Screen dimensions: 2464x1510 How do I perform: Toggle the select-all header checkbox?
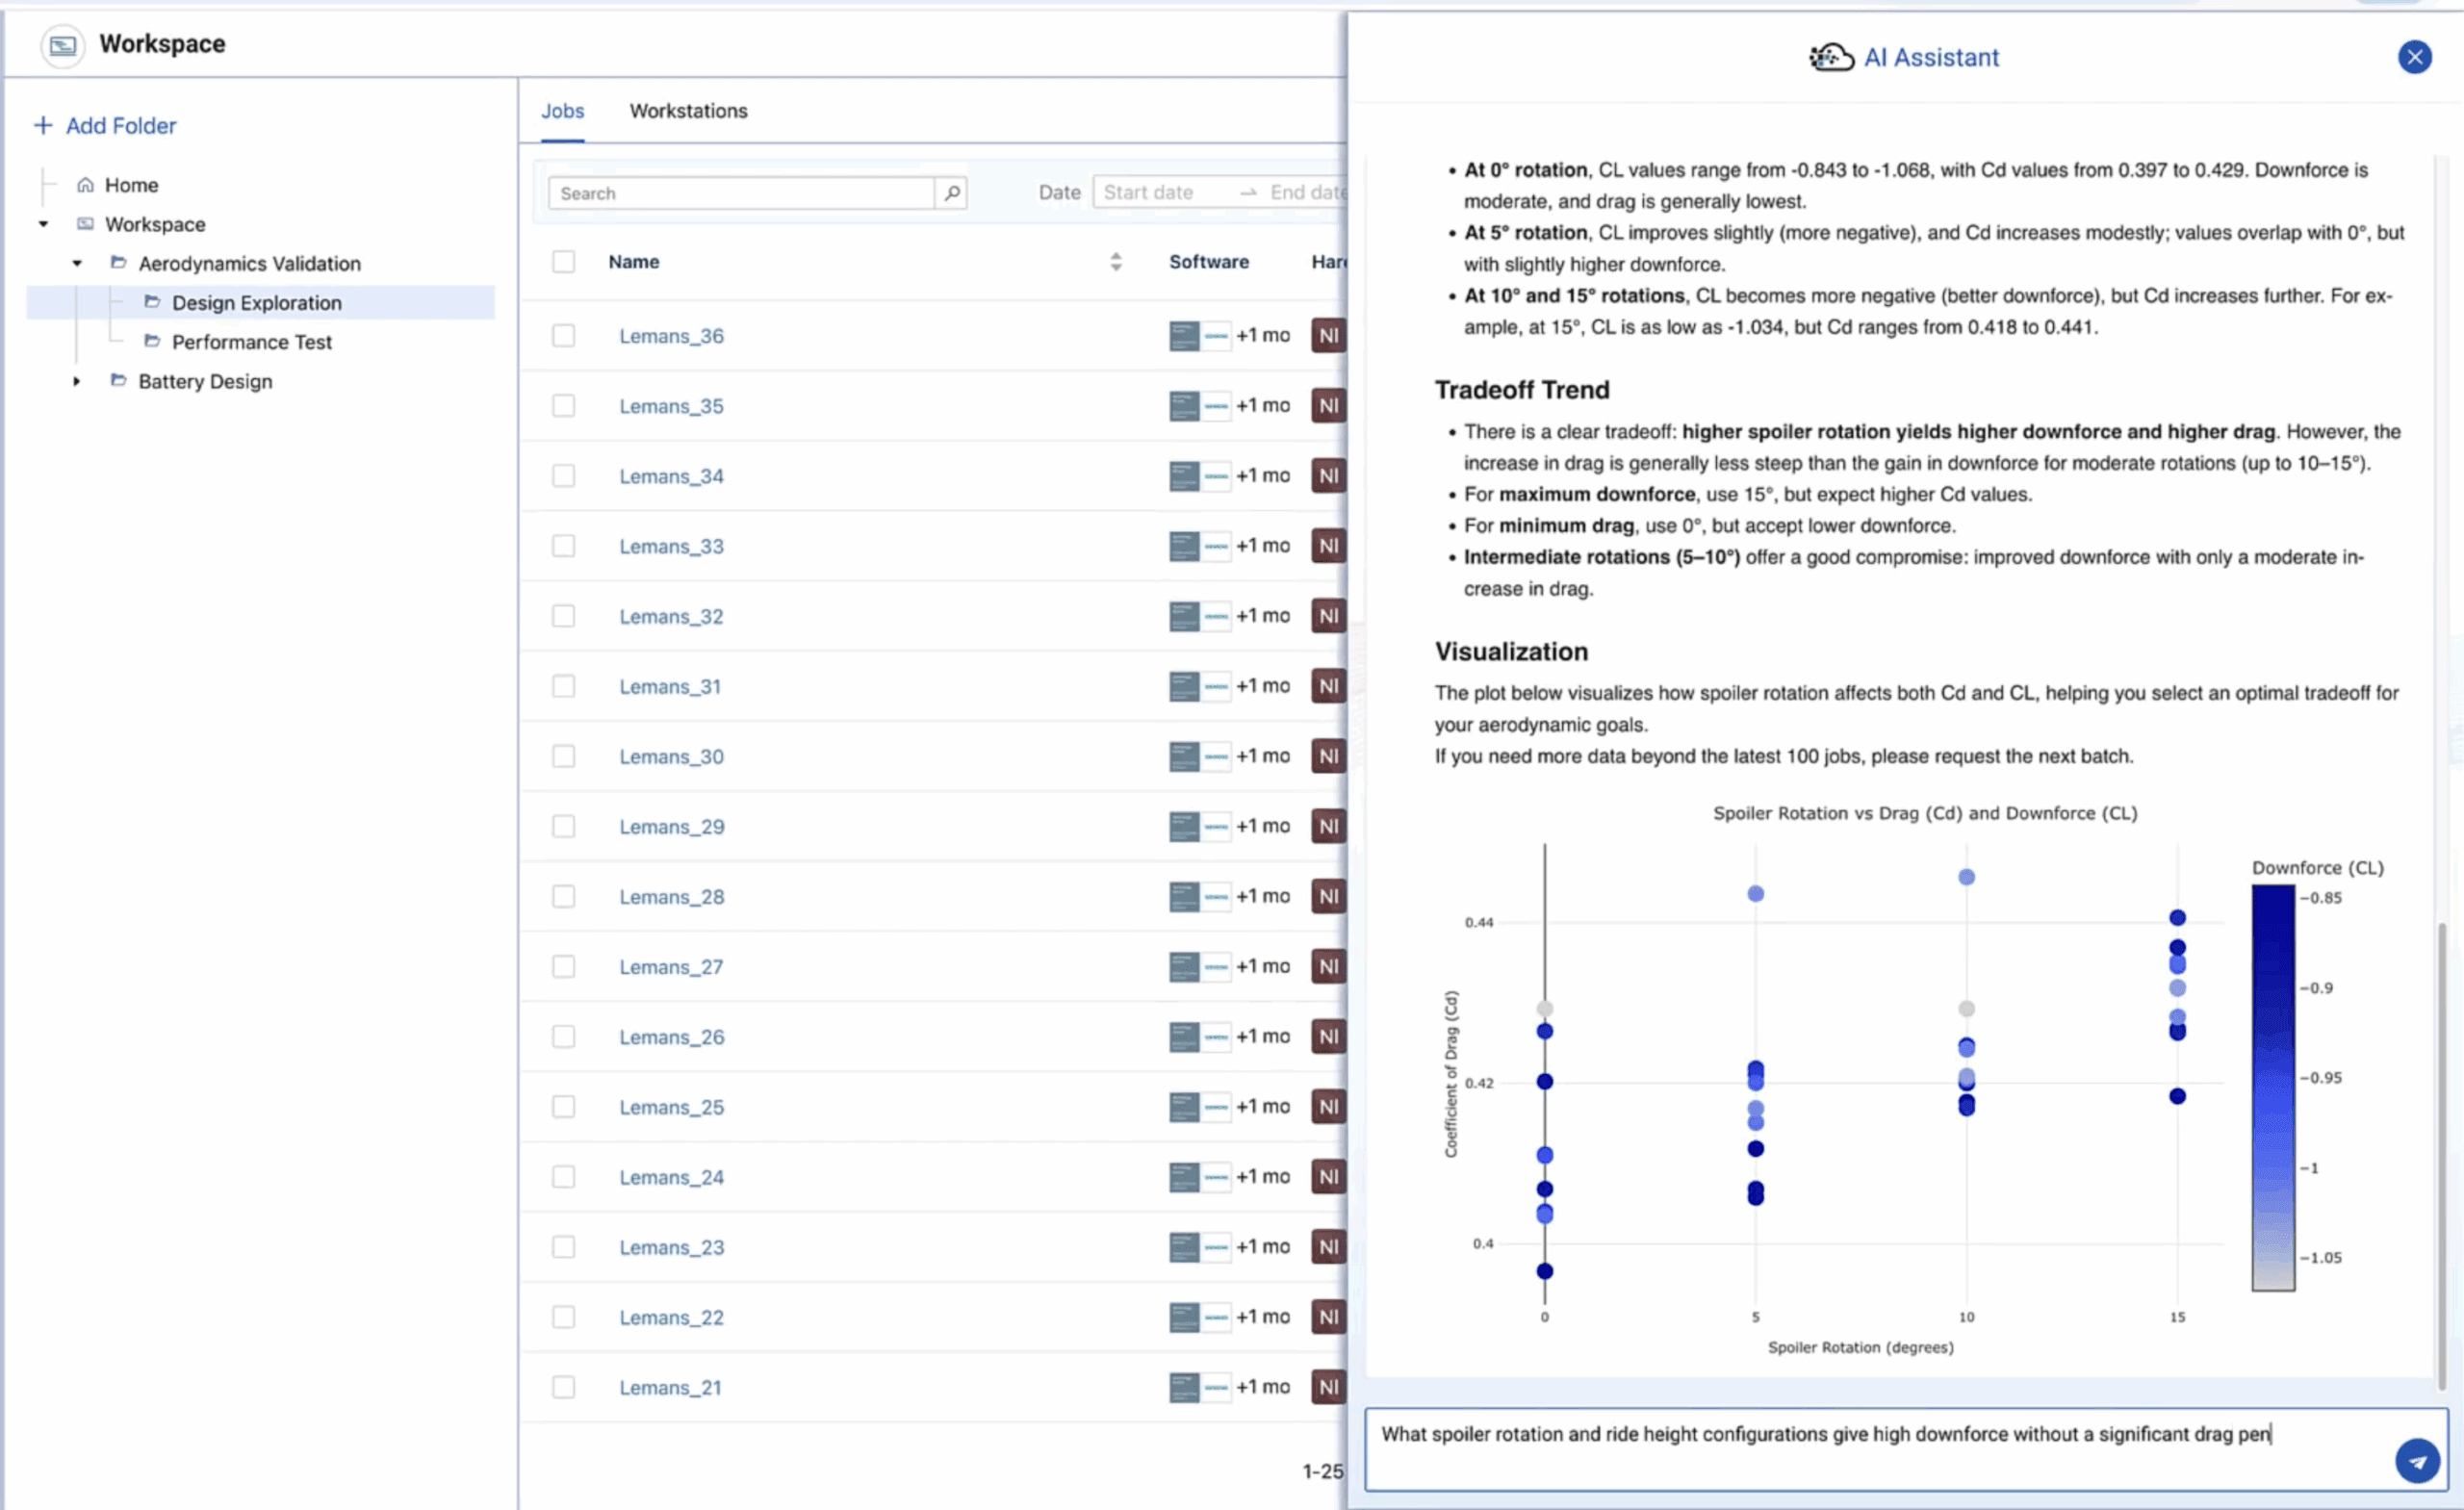pyautogui.click(x=564, y=262)
